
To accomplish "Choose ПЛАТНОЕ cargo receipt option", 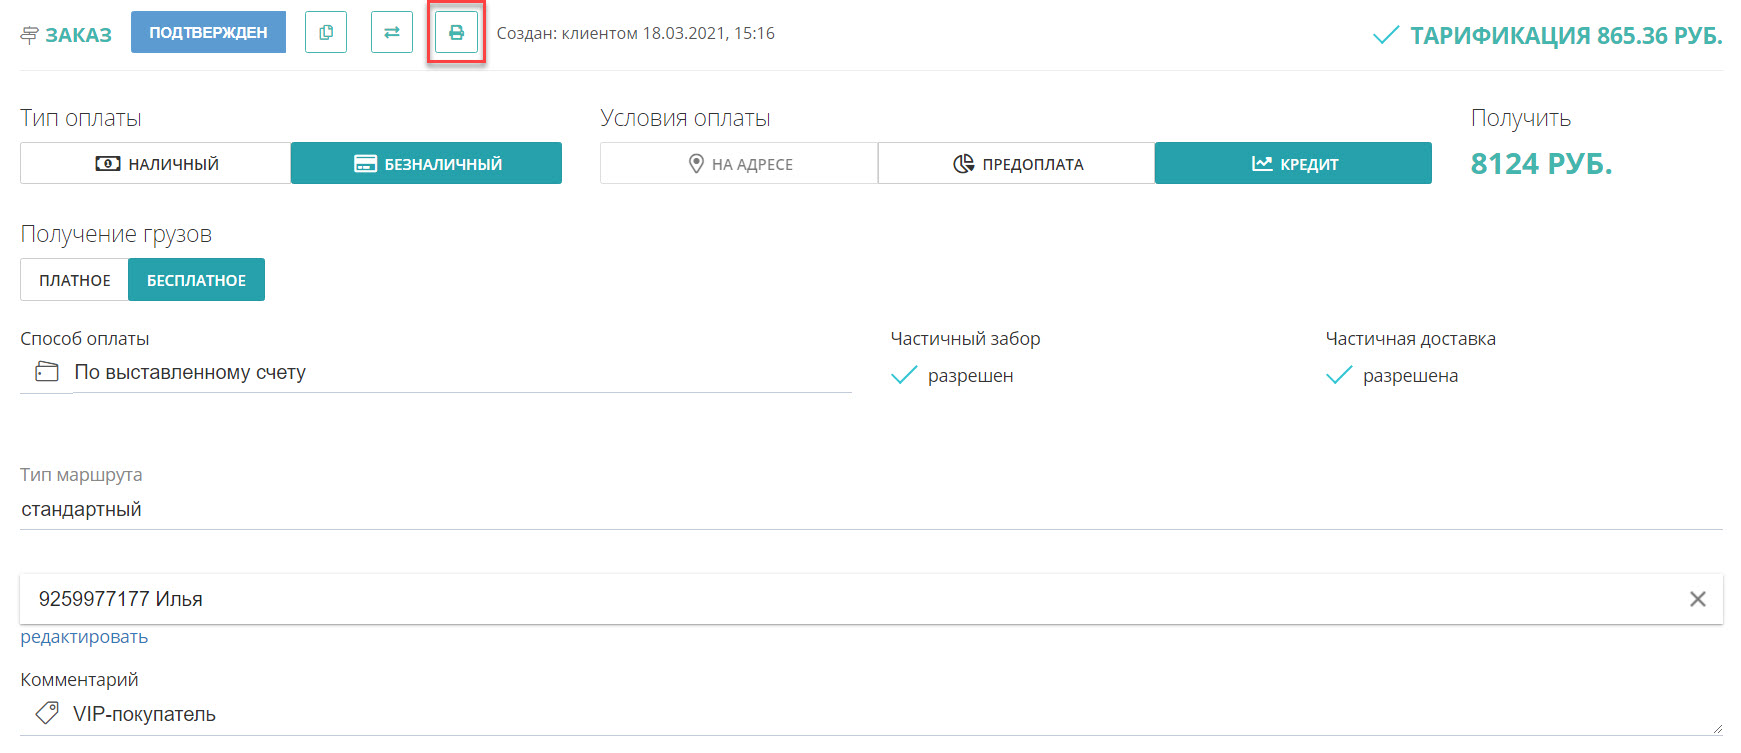I will 75,280.
